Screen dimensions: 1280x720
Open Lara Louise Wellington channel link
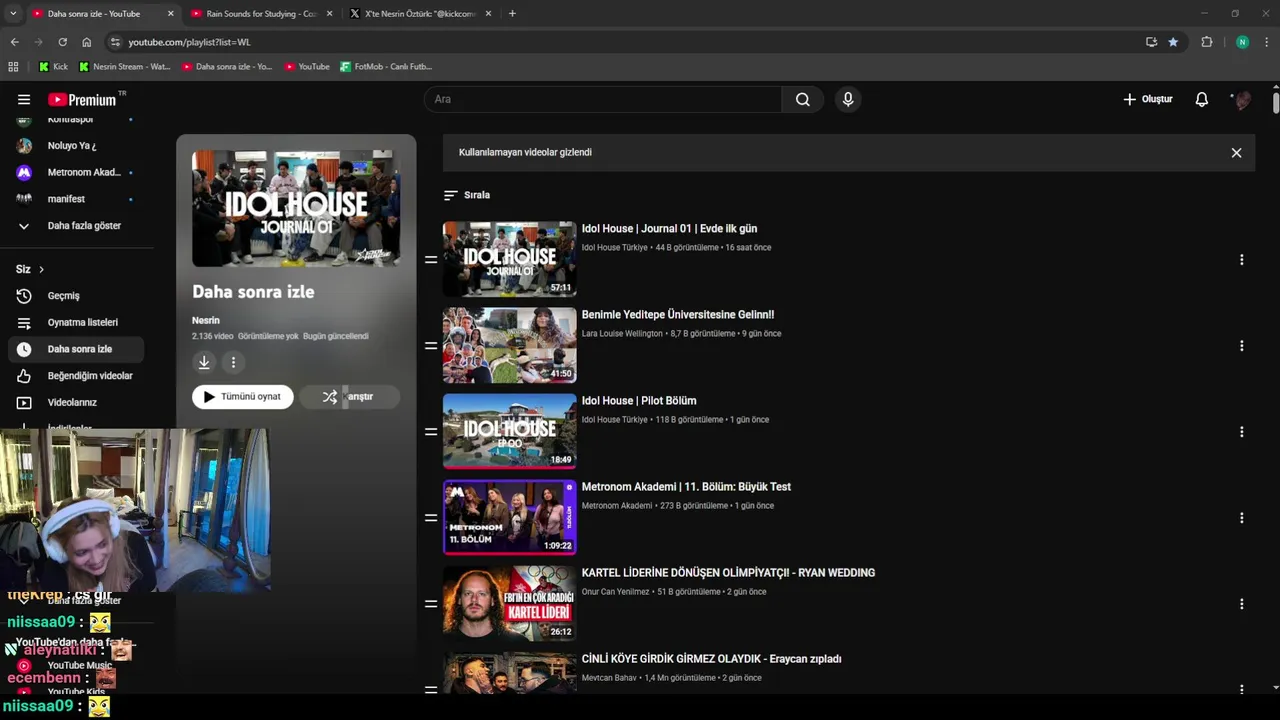pos(622,334)
